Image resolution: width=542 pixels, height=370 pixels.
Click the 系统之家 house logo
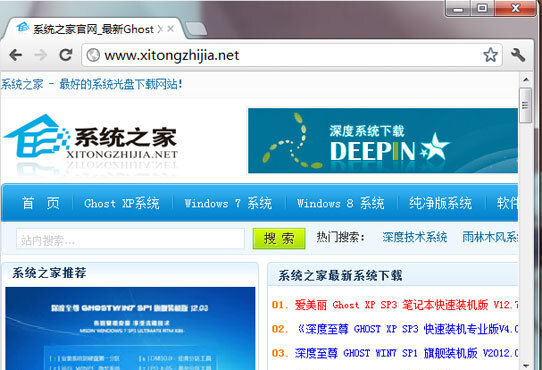91,142
